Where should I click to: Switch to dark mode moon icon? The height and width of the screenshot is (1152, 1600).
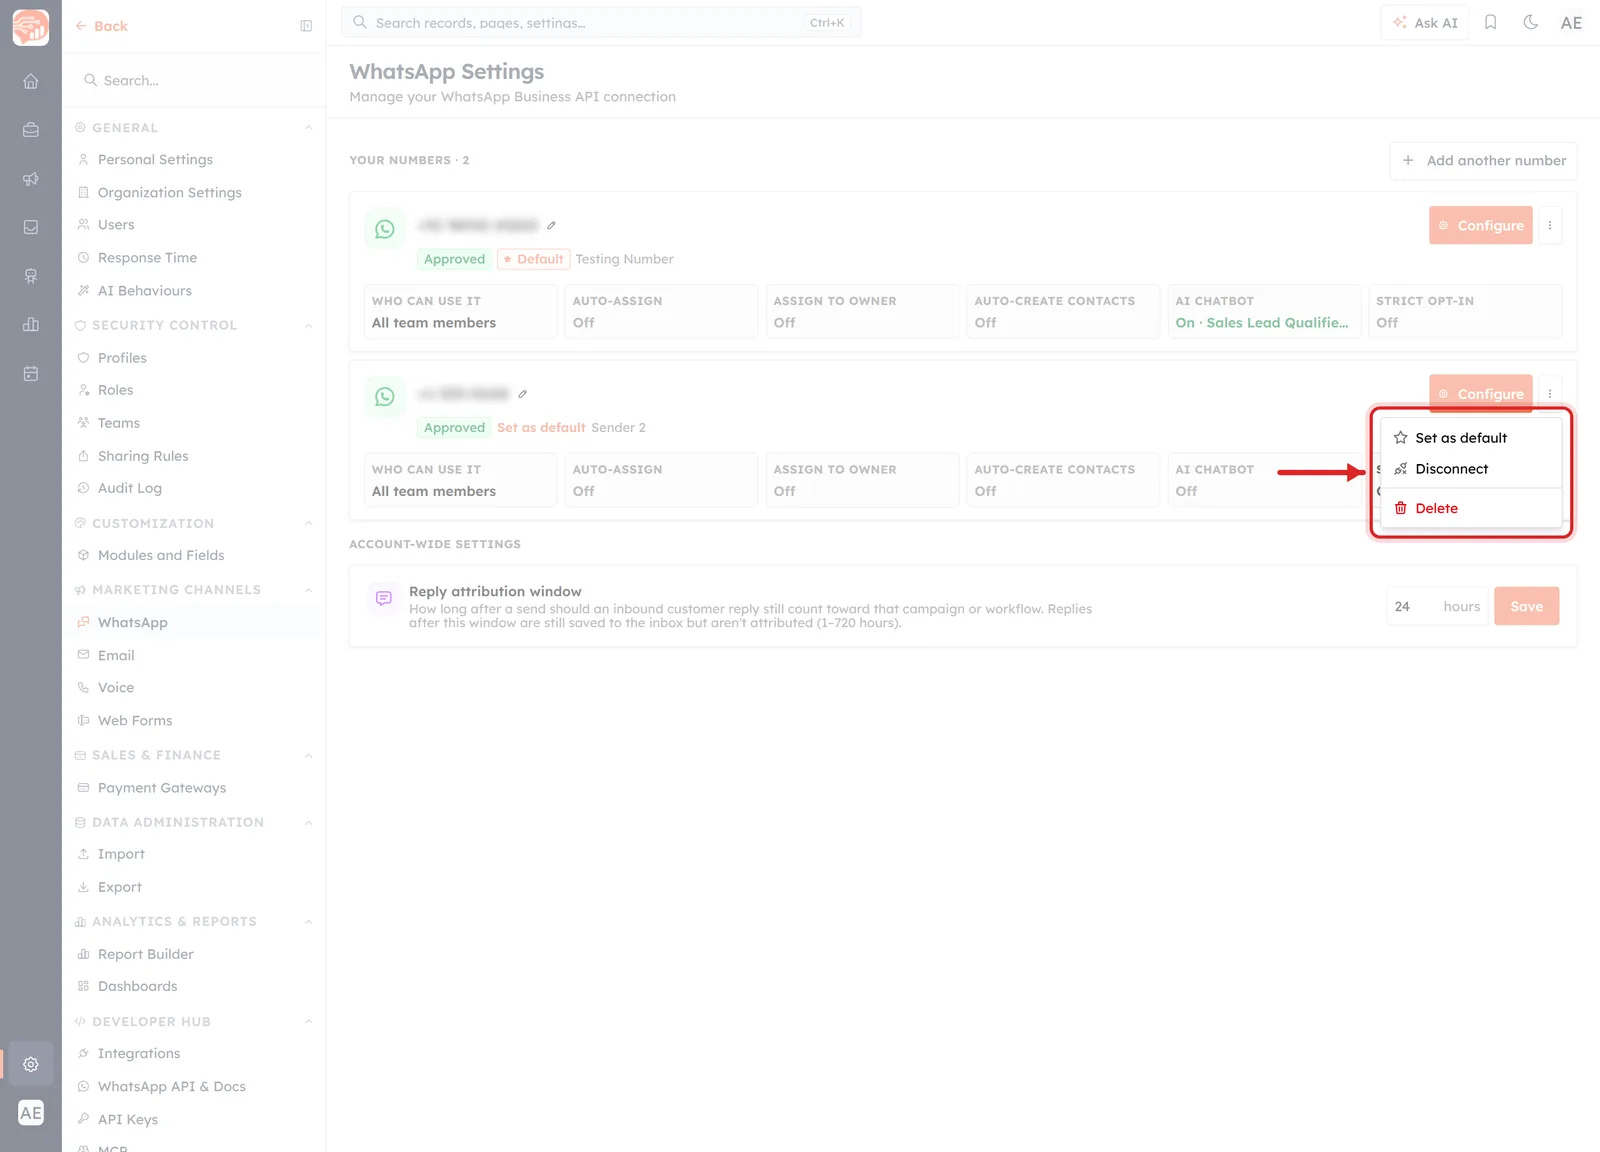coord(1530,22)
